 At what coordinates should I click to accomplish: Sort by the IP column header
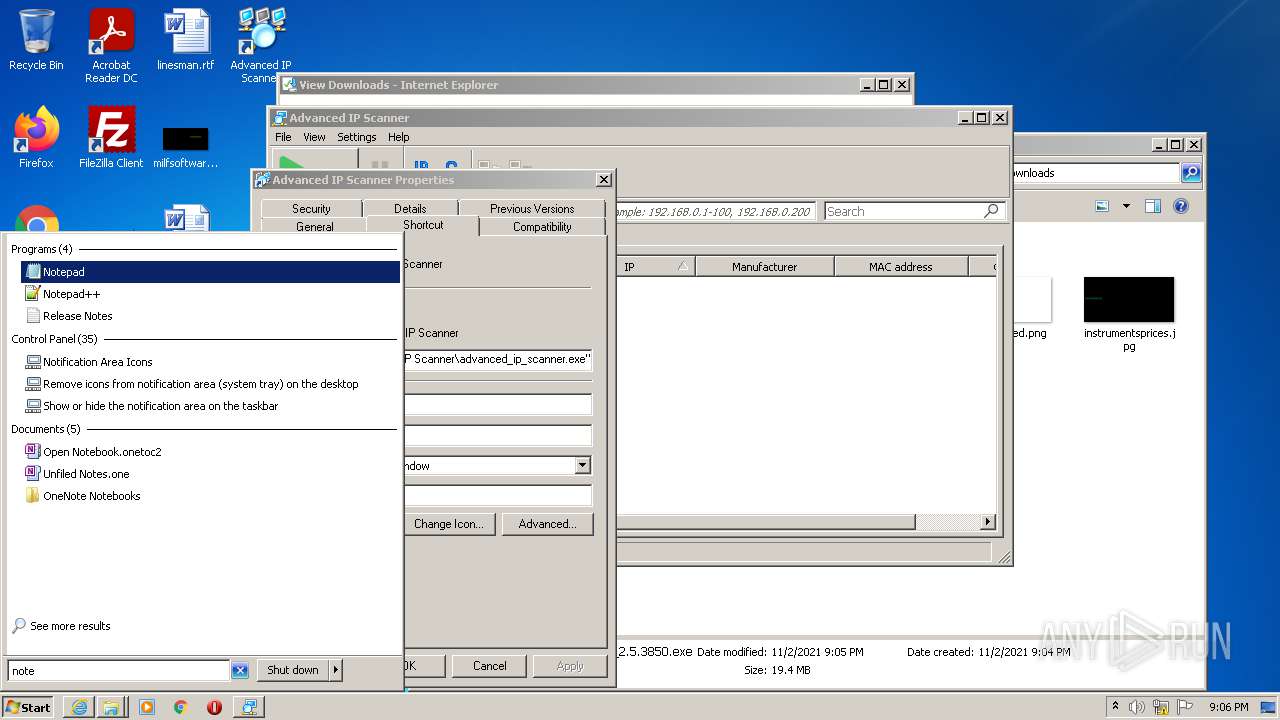click(655, 267)
